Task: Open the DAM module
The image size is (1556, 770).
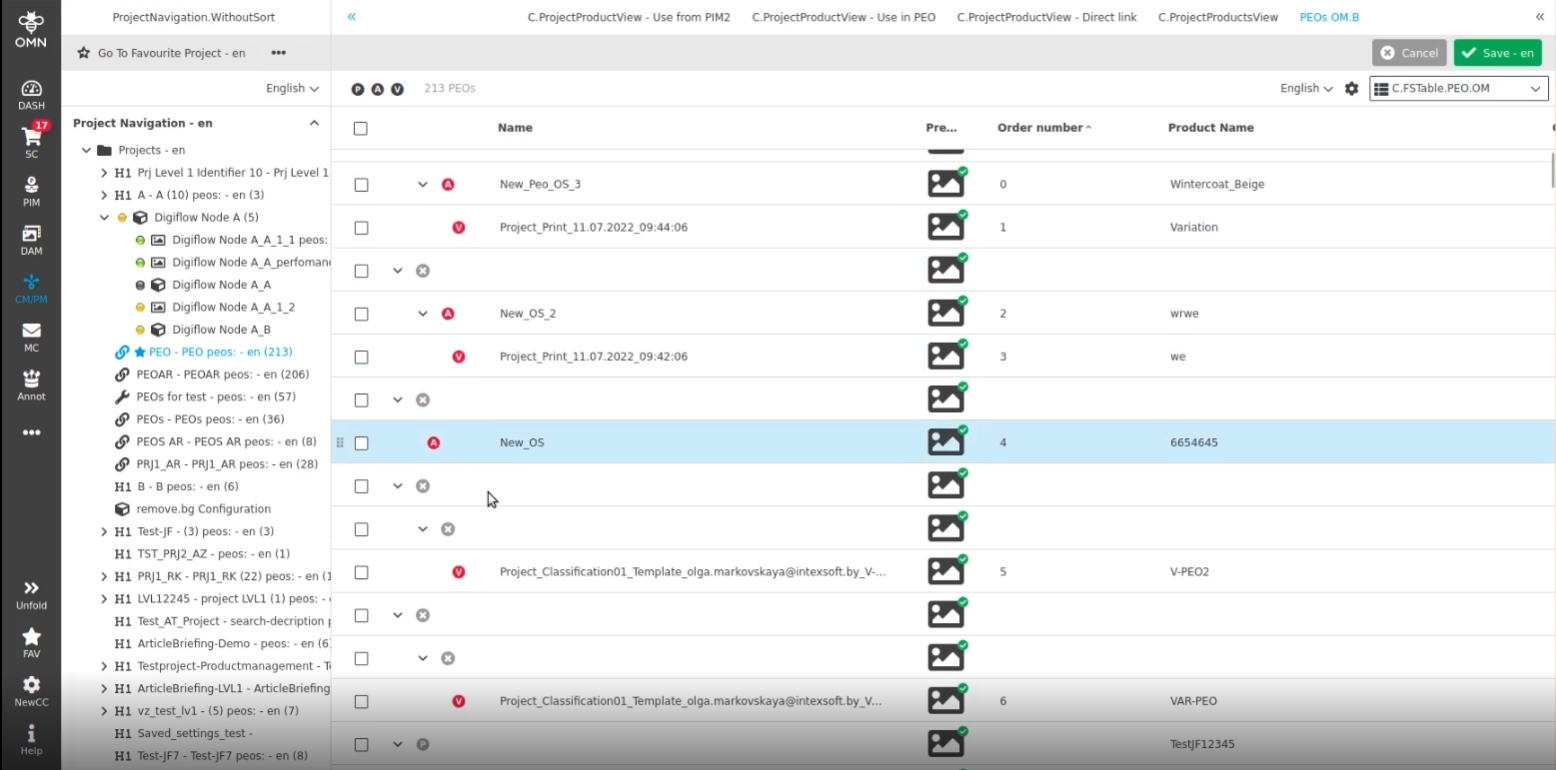Action: [x=31, y=240]
